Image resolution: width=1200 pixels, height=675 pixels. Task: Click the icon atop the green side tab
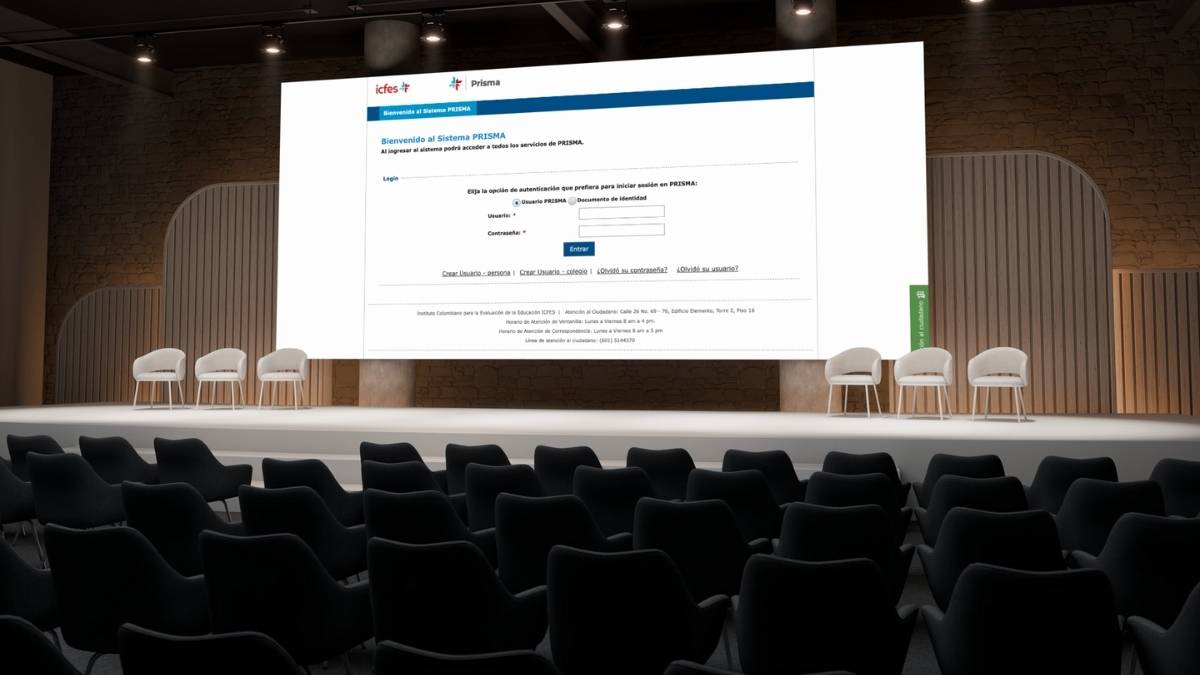(919, 295)
